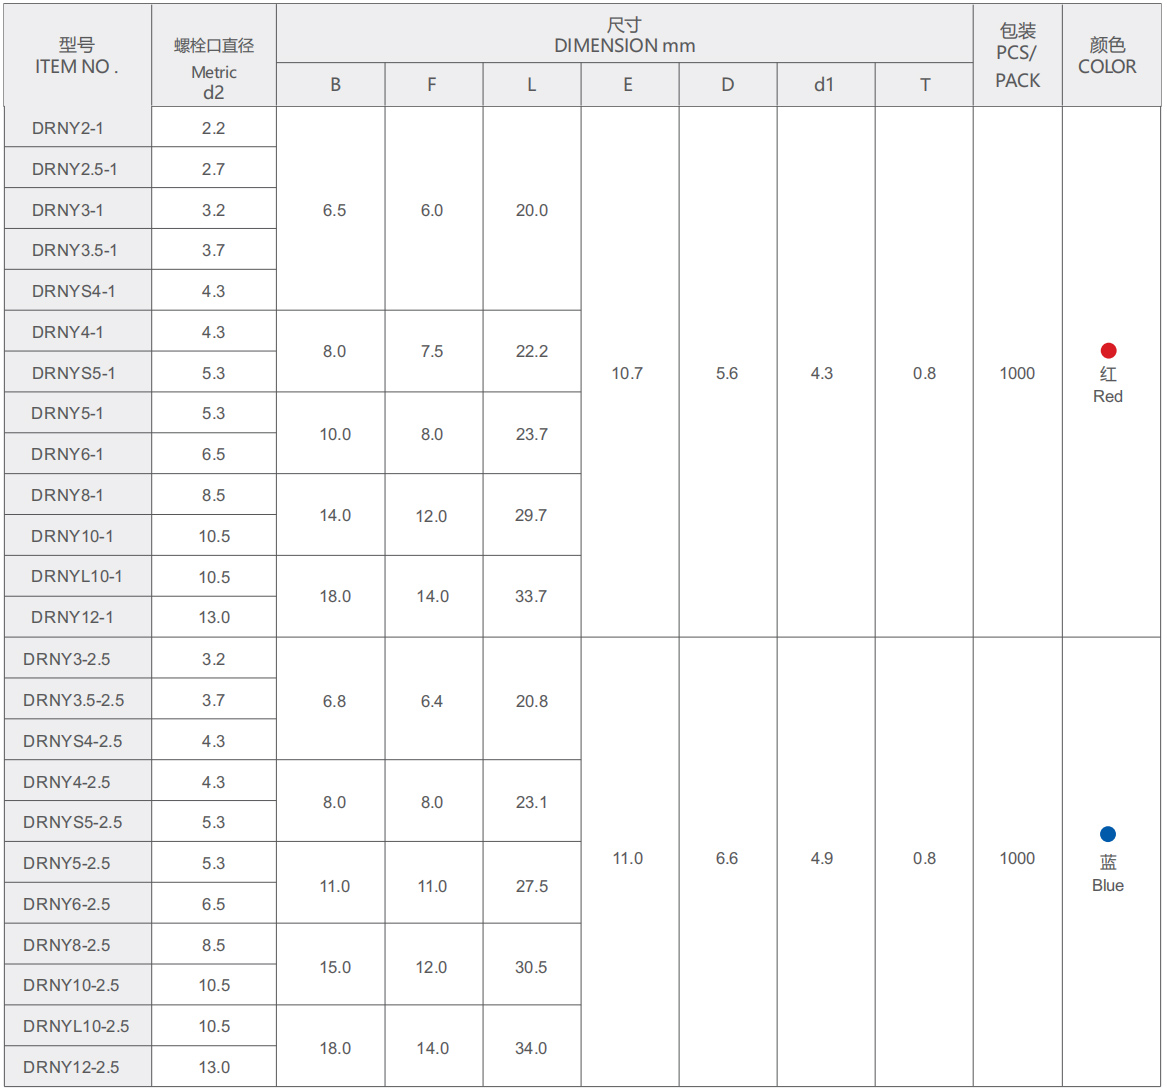Select item DRNY5-1

[67, 413]
